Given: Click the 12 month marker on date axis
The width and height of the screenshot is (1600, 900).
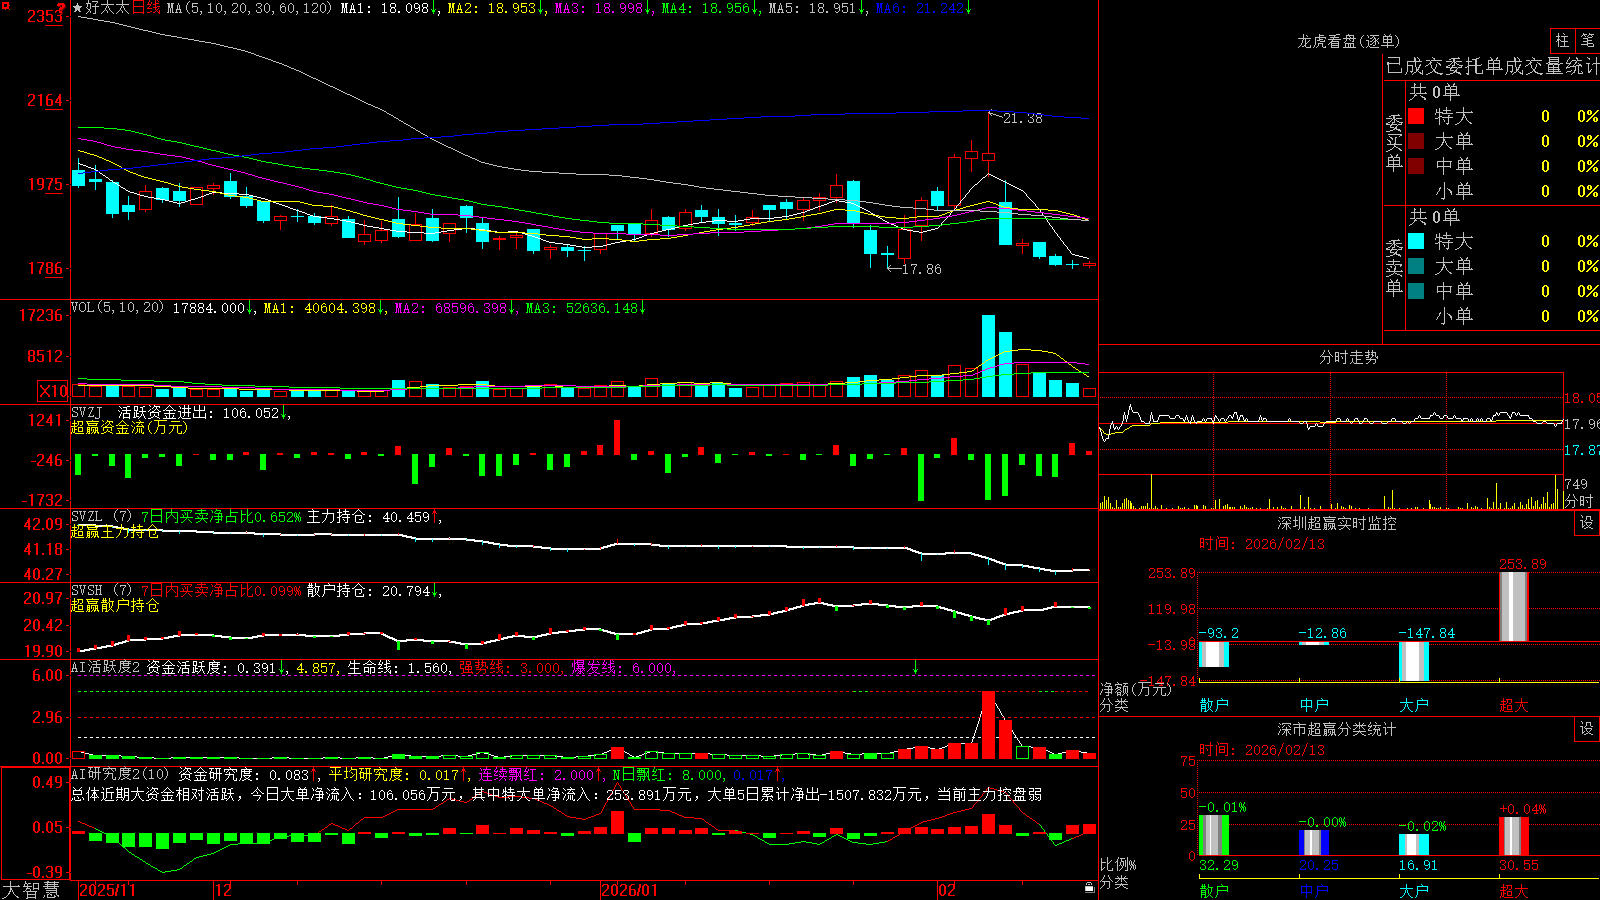Looking at the screenshot, I should 224,890.
